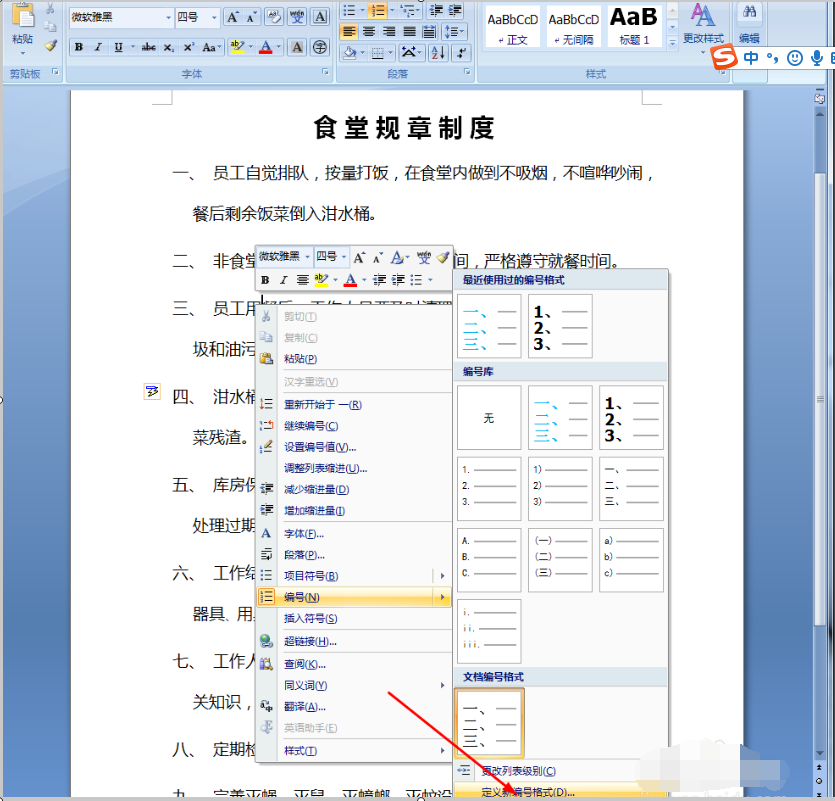Choose 调整列表缩进(U)... in context menu
Image resolution: width=835 pixels, height=801 pixels.
click(354, 469)
